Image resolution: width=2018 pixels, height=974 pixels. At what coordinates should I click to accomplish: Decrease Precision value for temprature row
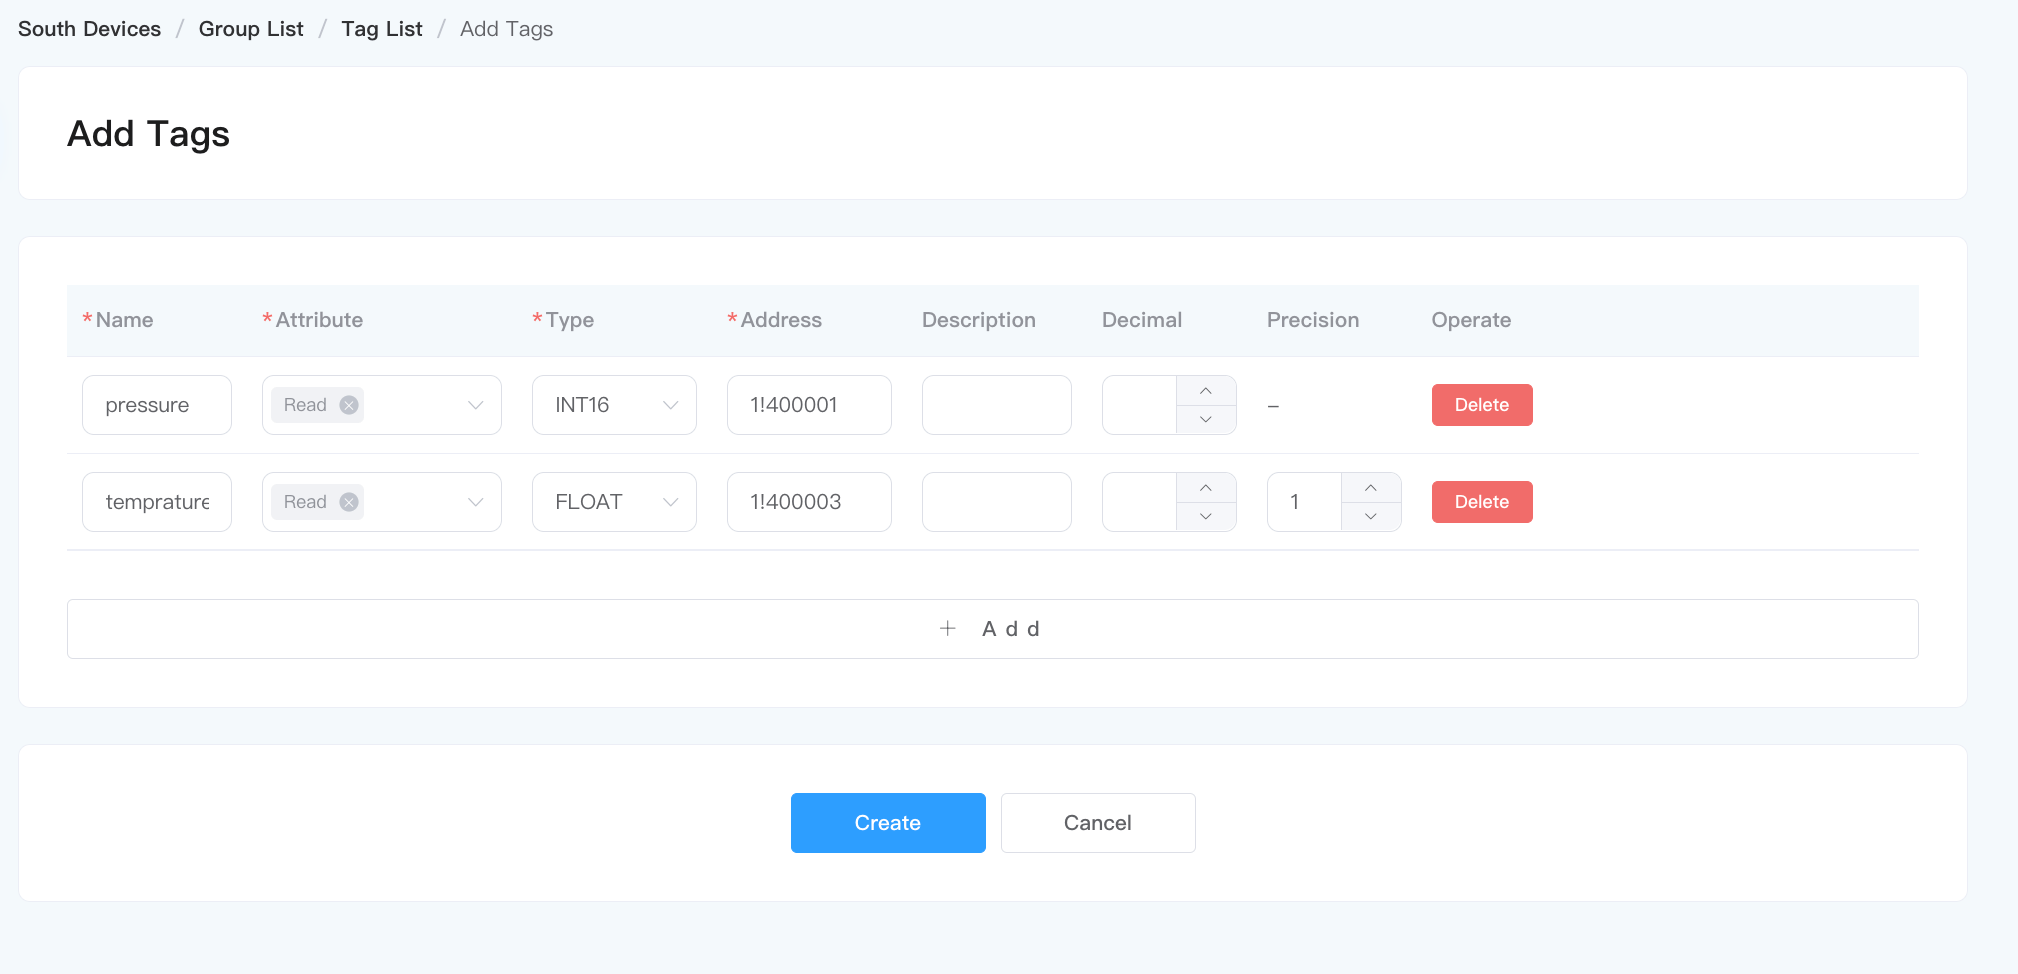tap(1370, 517)
